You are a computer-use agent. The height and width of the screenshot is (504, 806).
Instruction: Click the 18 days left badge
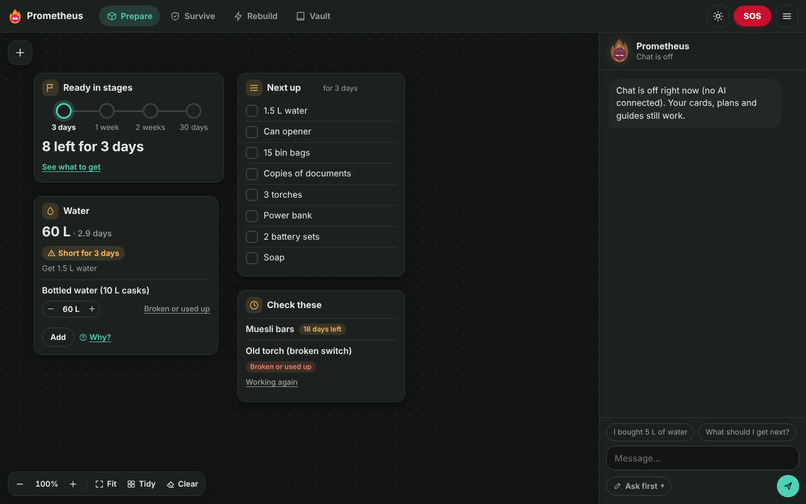322,329
